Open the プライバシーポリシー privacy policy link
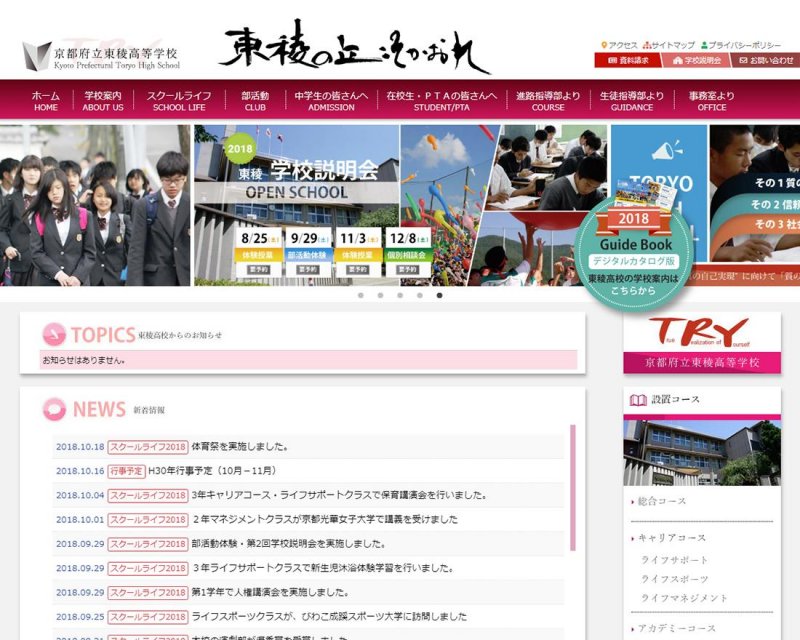Screen dimensions: 800x640 [x=745, y=45]
